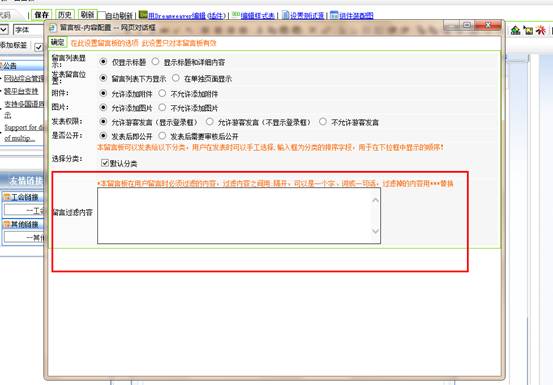Expand the 其他链接 dropdown list
The width and height of the screenshot is (553, 385).
[x=24, y=238]
